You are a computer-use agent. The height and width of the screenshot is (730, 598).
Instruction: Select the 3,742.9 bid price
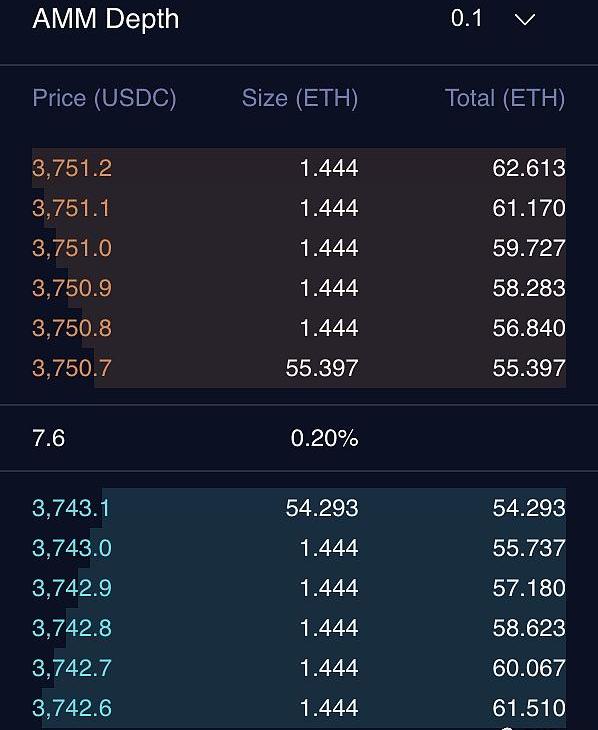(x=72, y=588)
